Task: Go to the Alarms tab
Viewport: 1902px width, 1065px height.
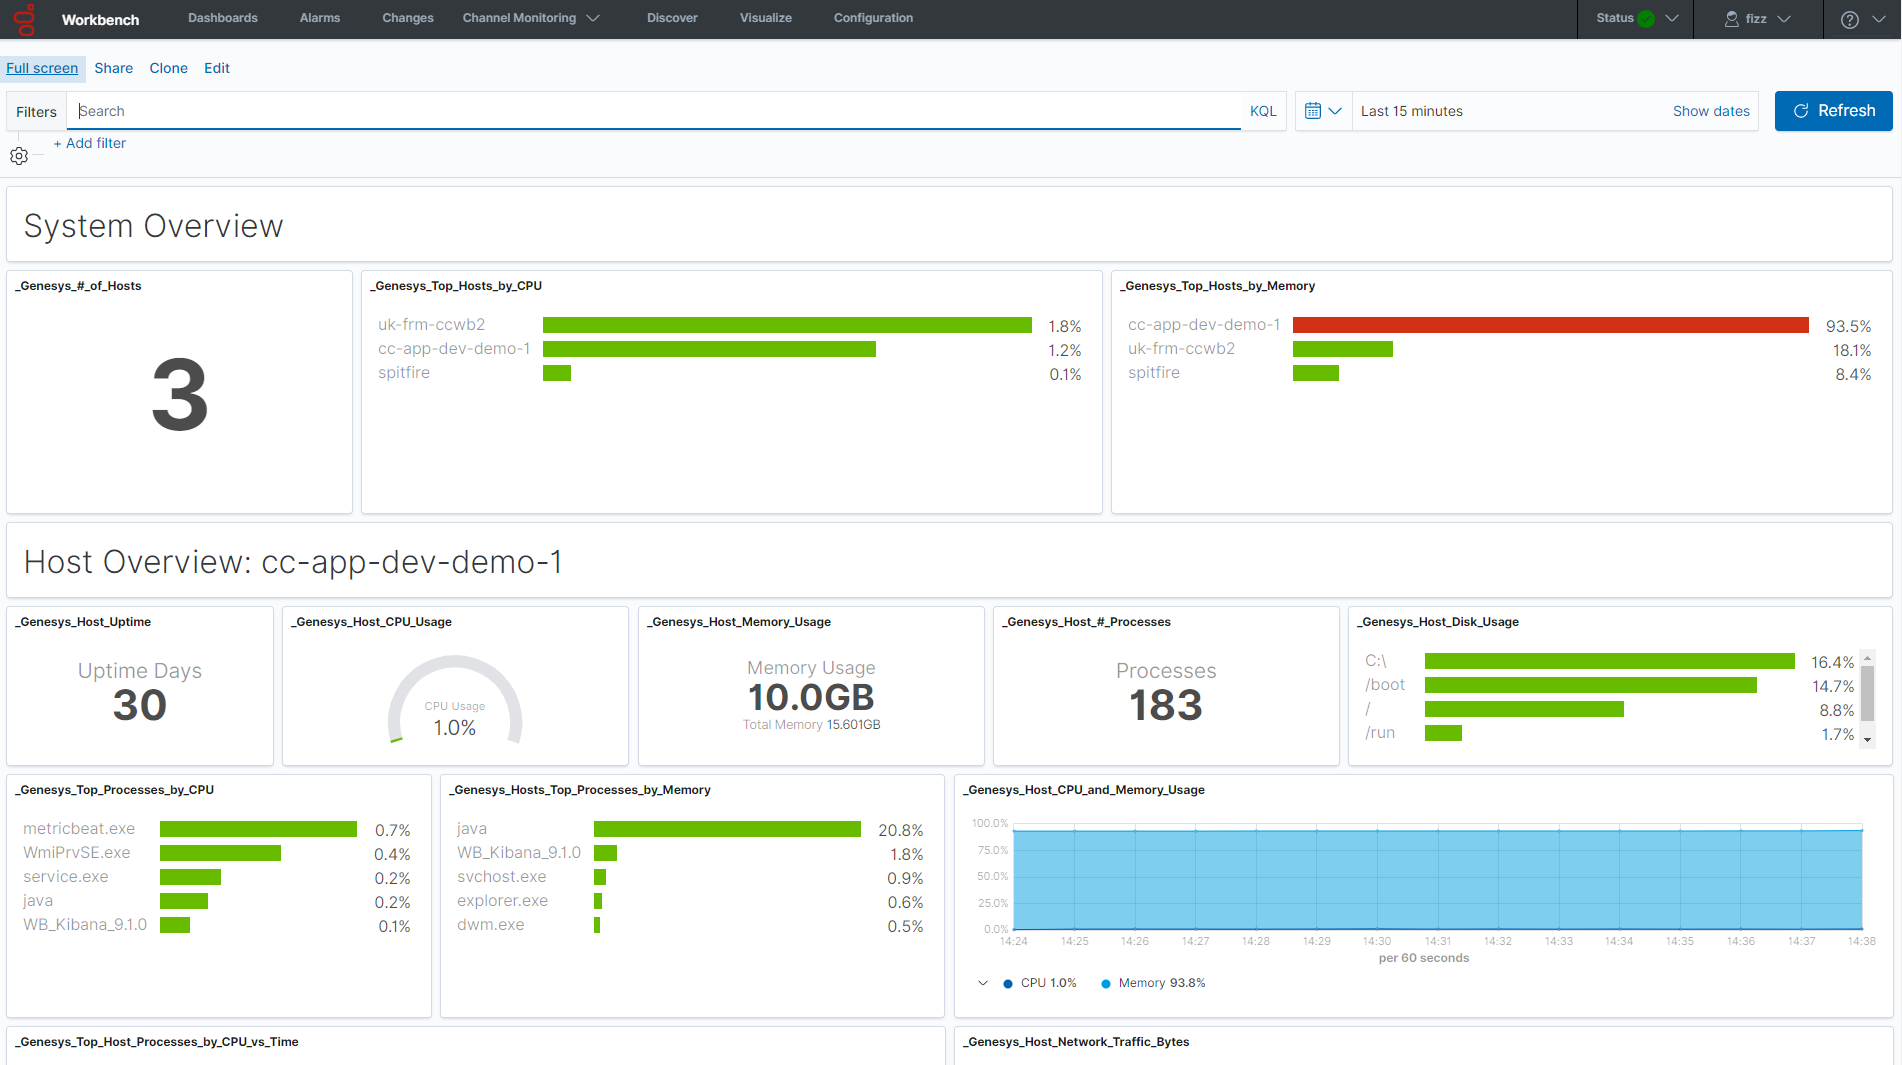Action: pos(320,18)
